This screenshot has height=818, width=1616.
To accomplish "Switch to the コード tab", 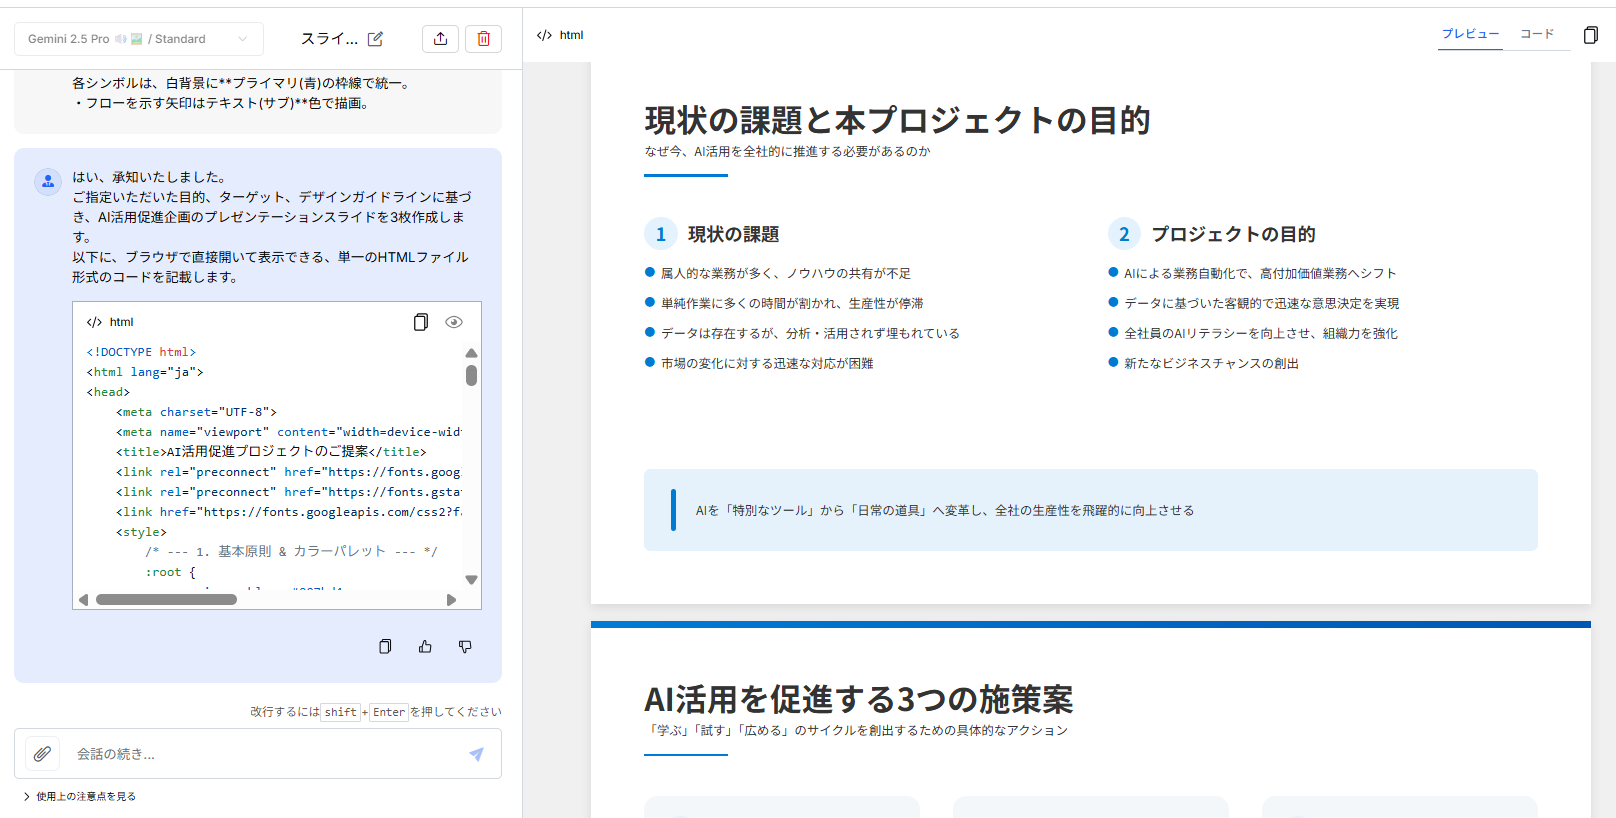I will (1537, 34).
